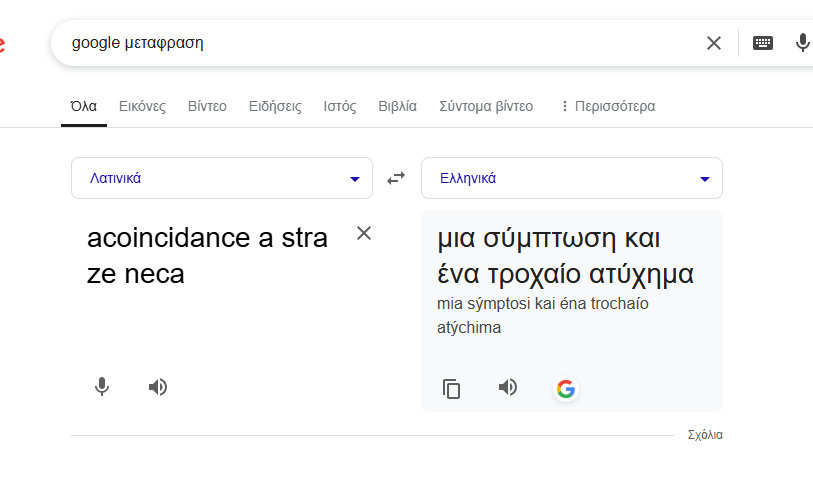Expand the Περισσότερα more options menu
Screen dimensions: 813x484
click(607, 106)
